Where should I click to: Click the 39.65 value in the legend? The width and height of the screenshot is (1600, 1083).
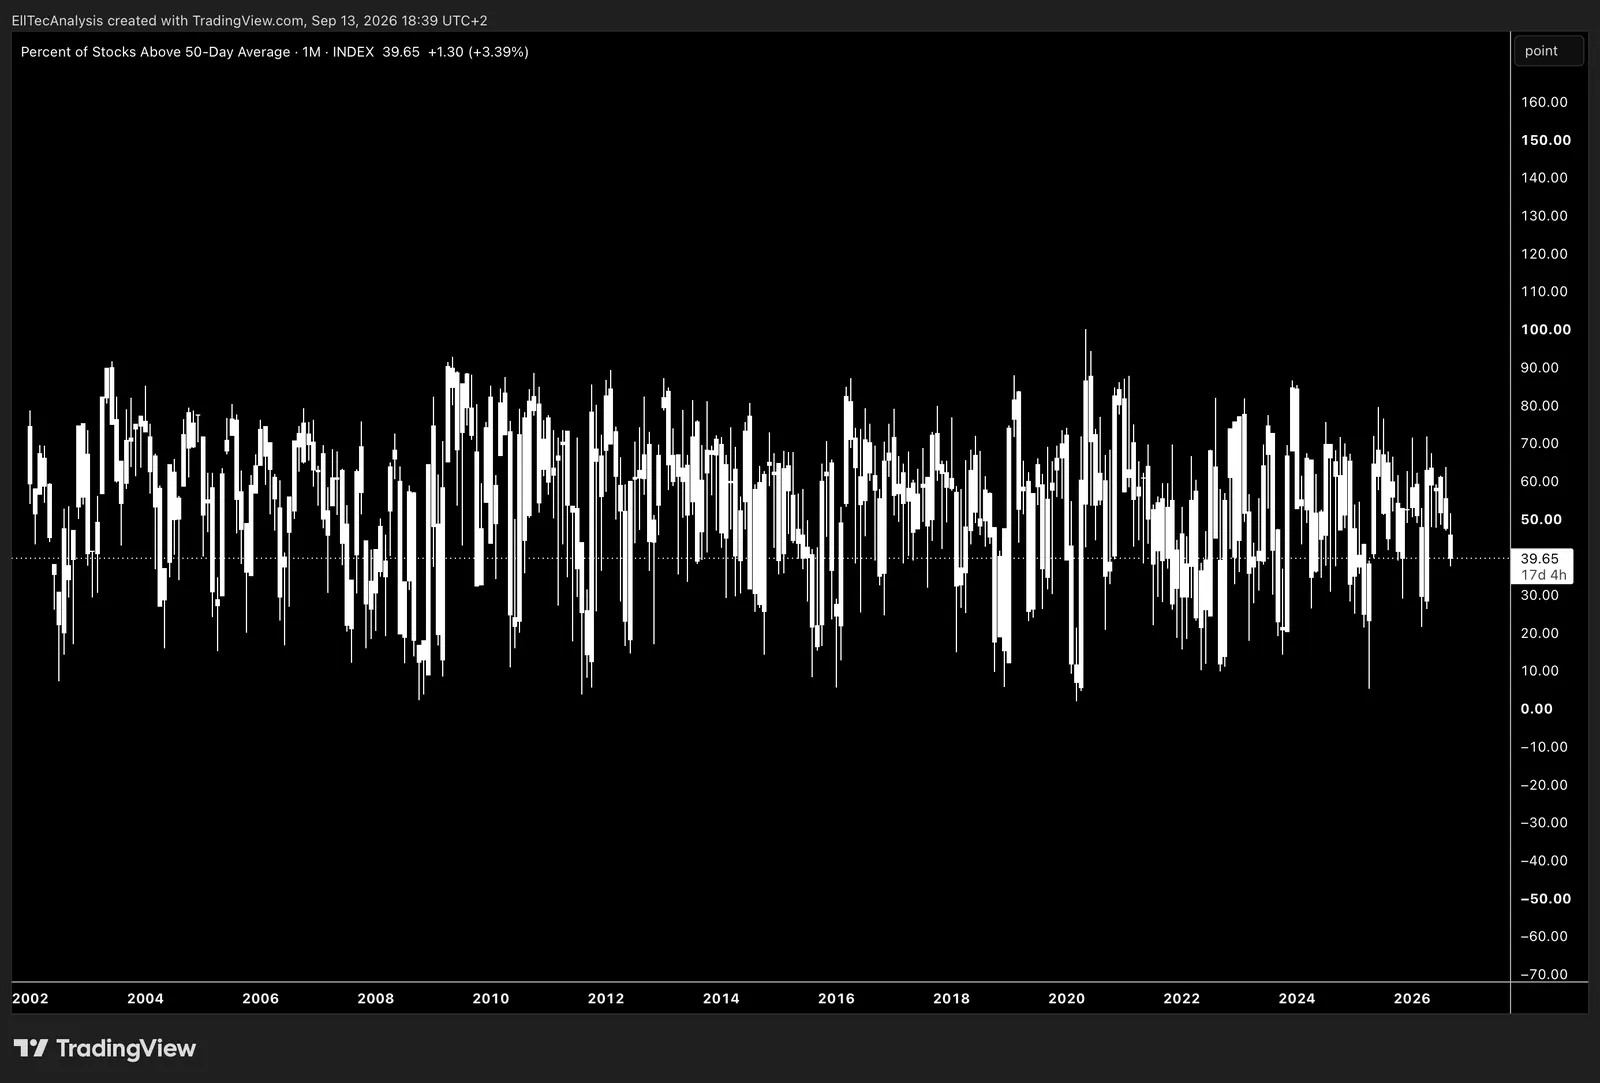pos(401,52)
